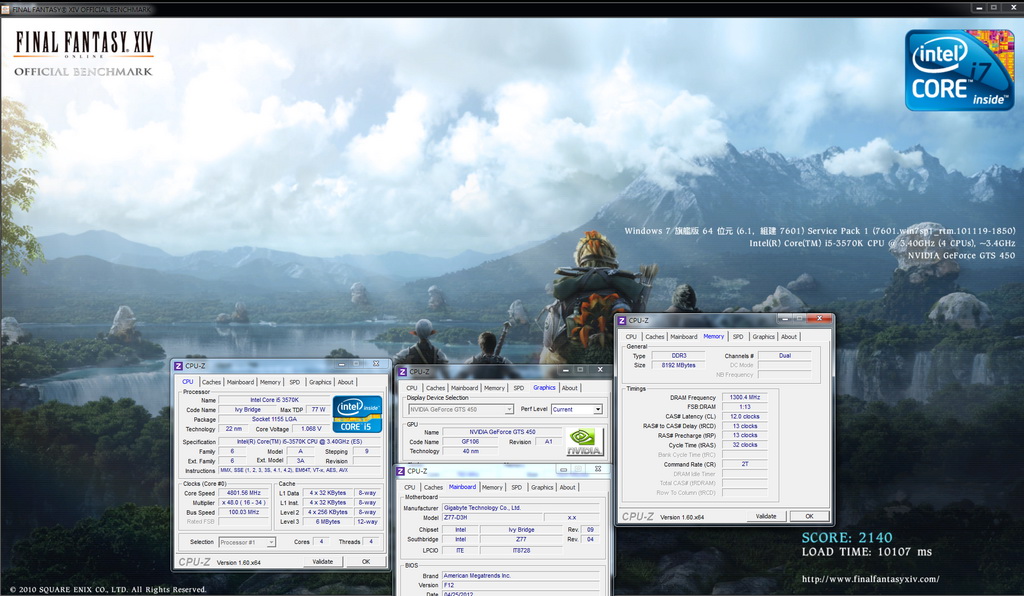Click the Core Speed value 4801.56 MHz
1024x596 pixels.
point(244,493)
